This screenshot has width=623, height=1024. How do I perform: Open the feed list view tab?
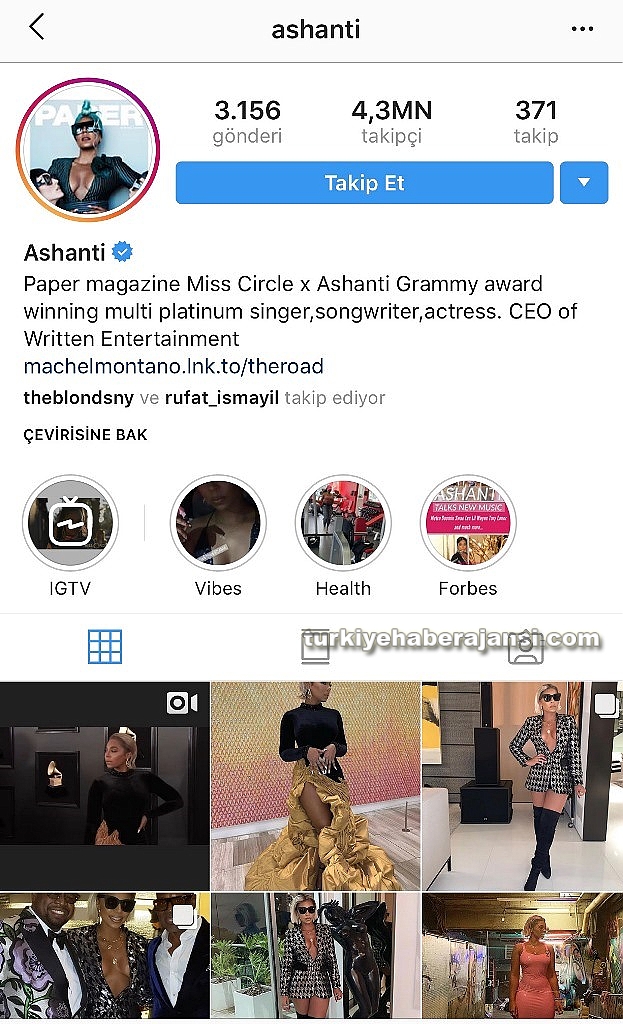coord(315,647)
